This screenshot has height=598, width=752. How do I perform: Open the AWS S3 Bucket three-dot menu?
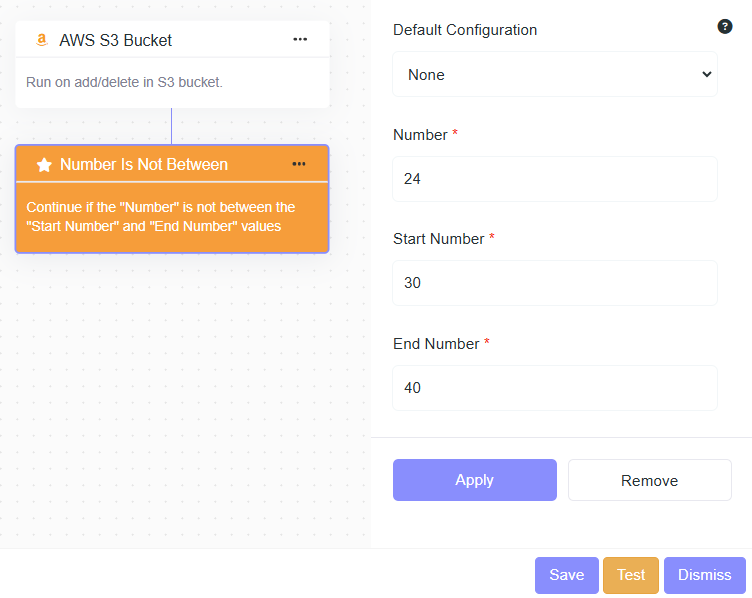point(300,39)
